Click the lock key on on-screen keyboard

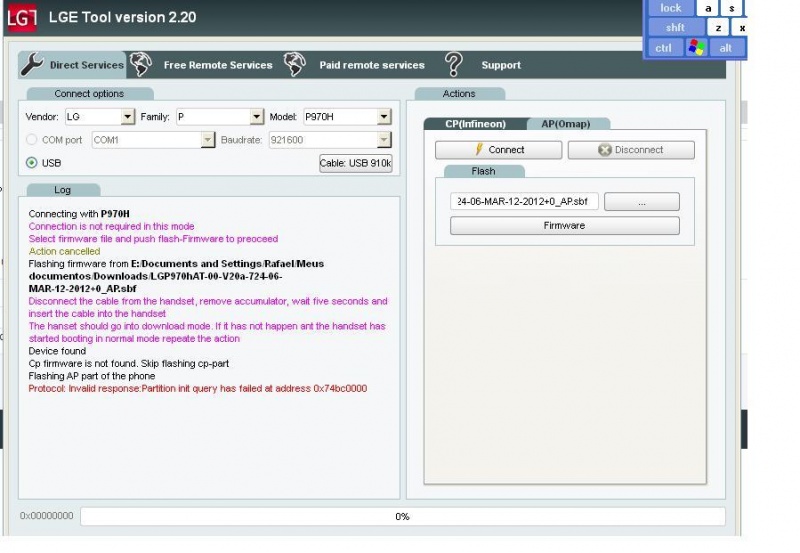pyautogui.click(x=670, y=8)
